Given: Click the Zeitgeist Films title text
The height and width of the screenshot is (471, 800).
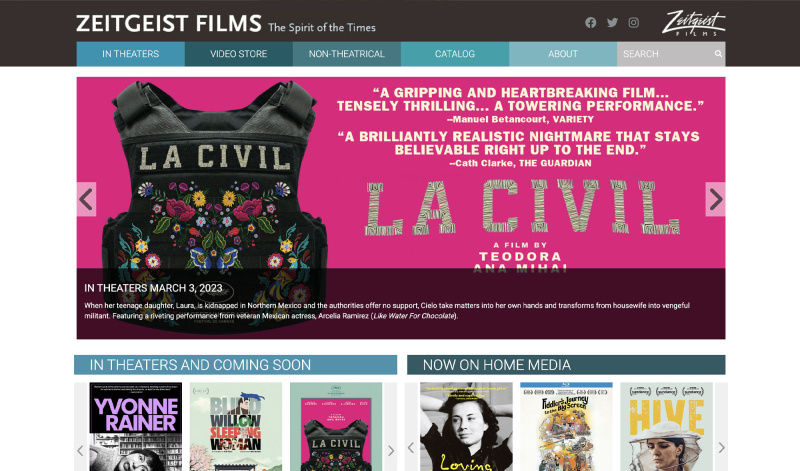Looking at the screenshot, I should [169, 23].
